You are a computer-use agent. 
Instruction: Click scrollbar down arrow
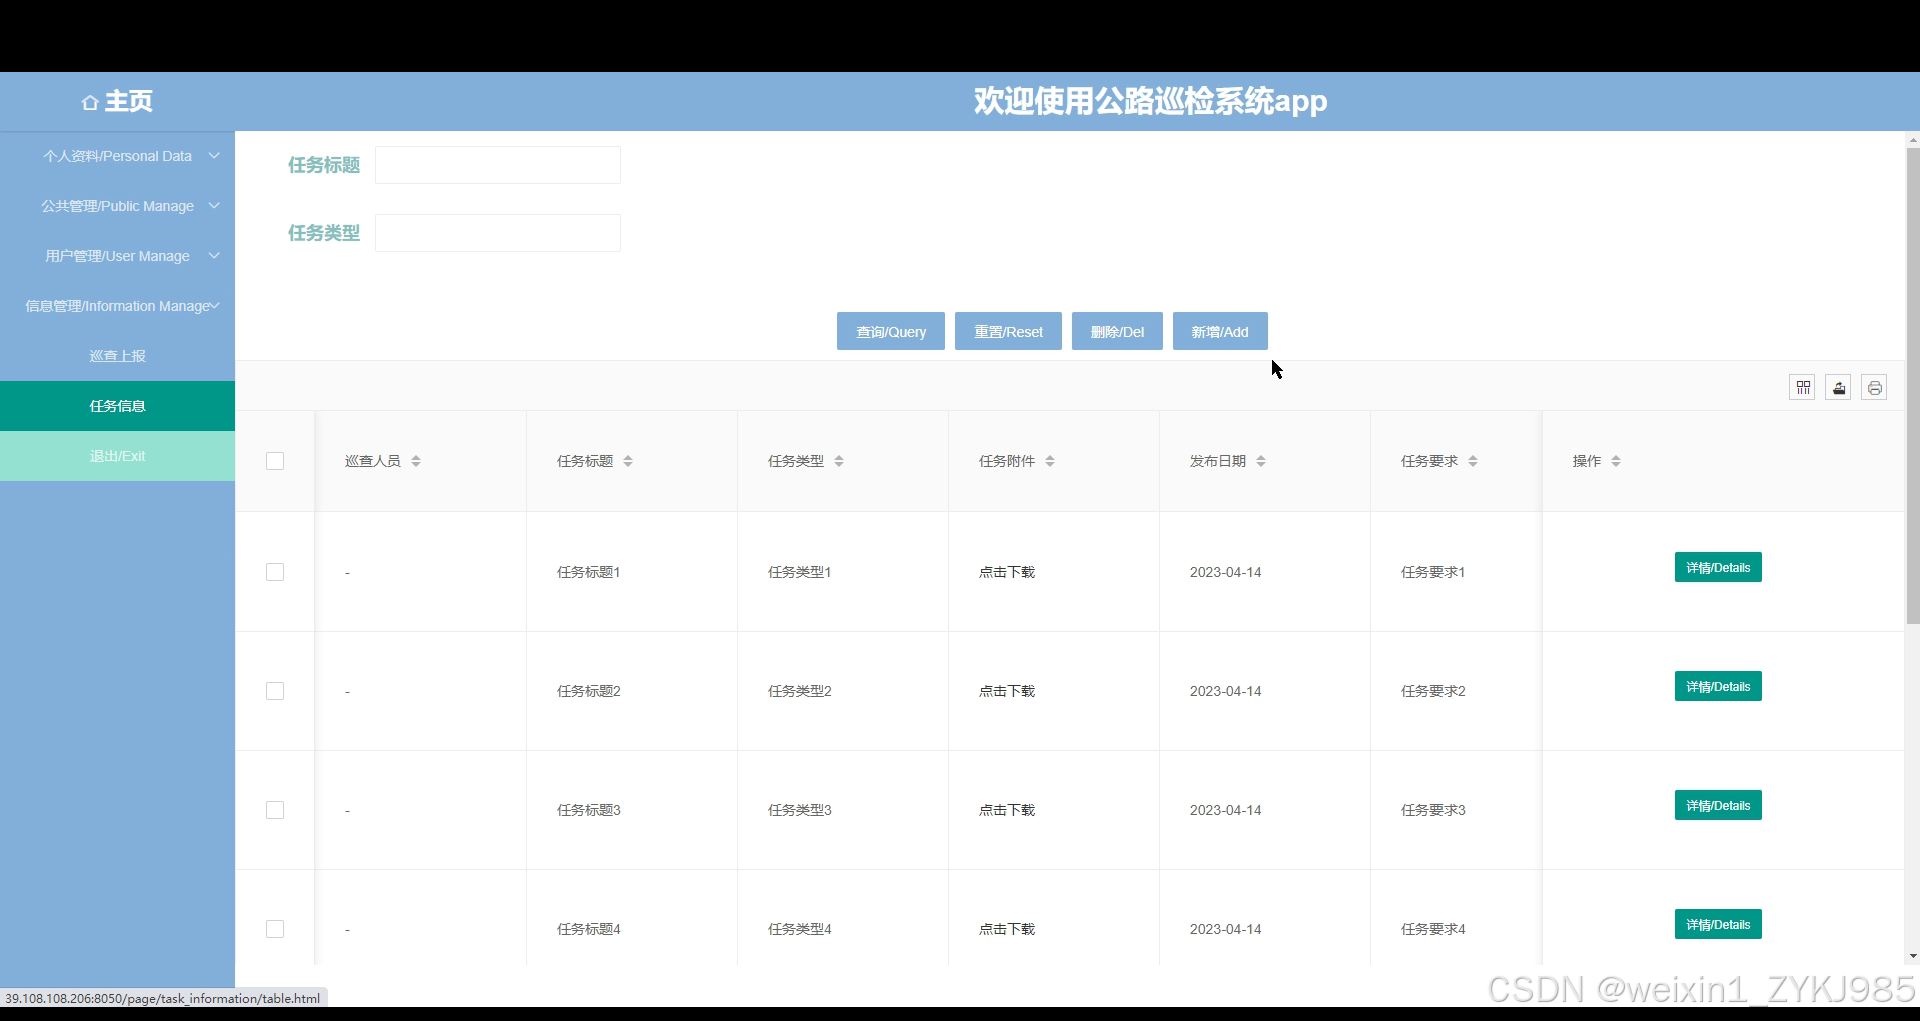[1913, 956]
